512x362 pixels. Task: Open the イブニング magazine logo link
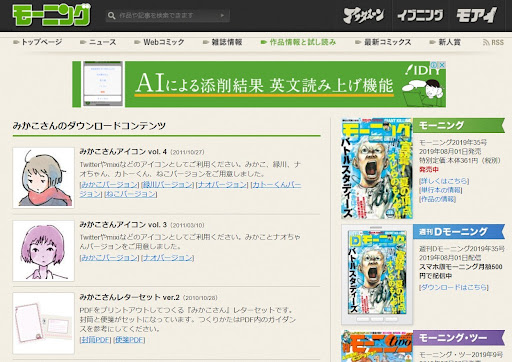(x=420, y=15)
